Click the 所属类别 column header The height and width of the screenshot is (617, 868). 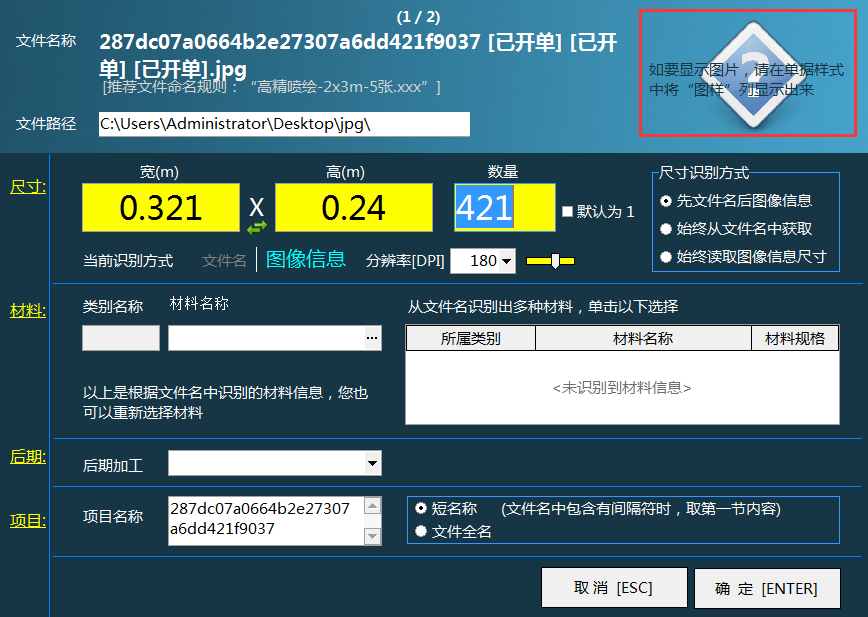pos(471,338)
